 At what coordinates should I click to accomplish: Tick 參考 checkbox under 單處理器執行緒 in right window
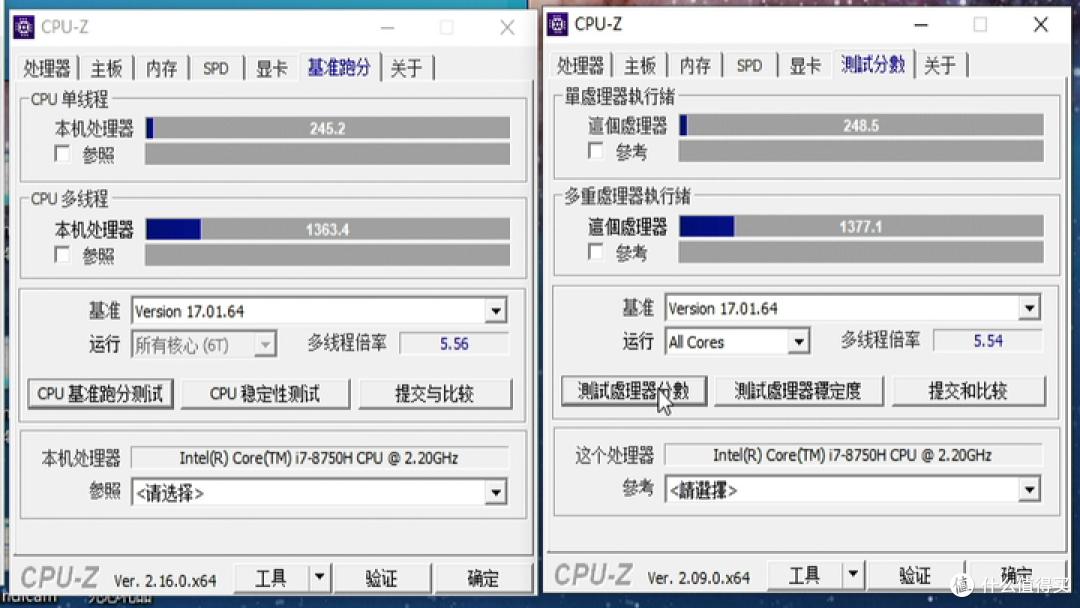point(596,151)
